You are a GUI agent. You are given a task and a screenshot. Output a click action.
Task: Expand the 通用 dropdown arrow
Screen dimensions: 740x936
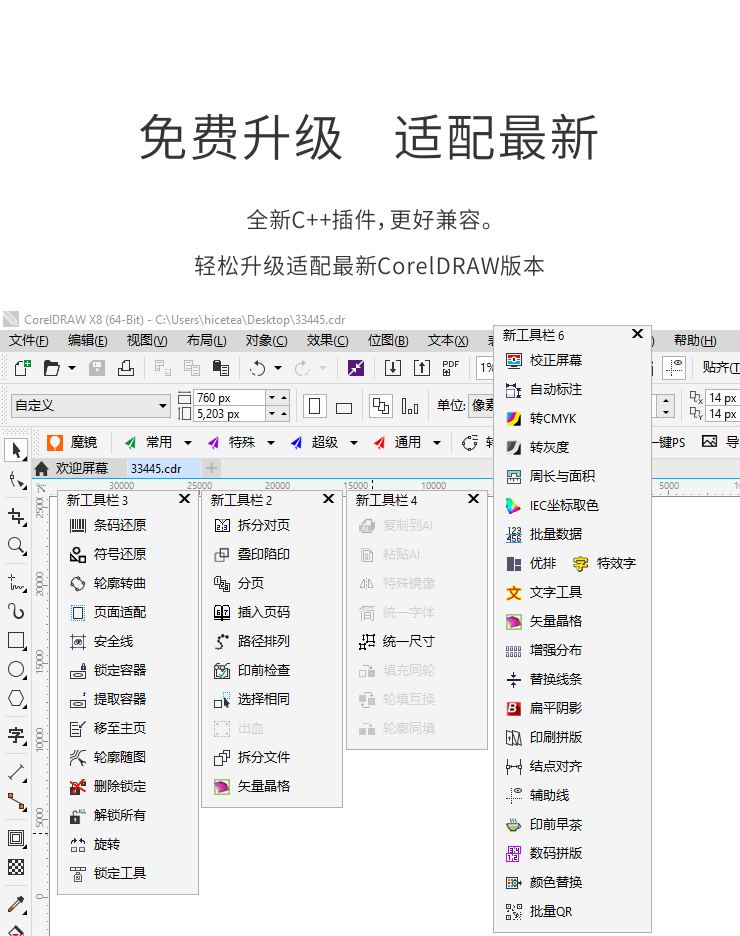(436, 443)
